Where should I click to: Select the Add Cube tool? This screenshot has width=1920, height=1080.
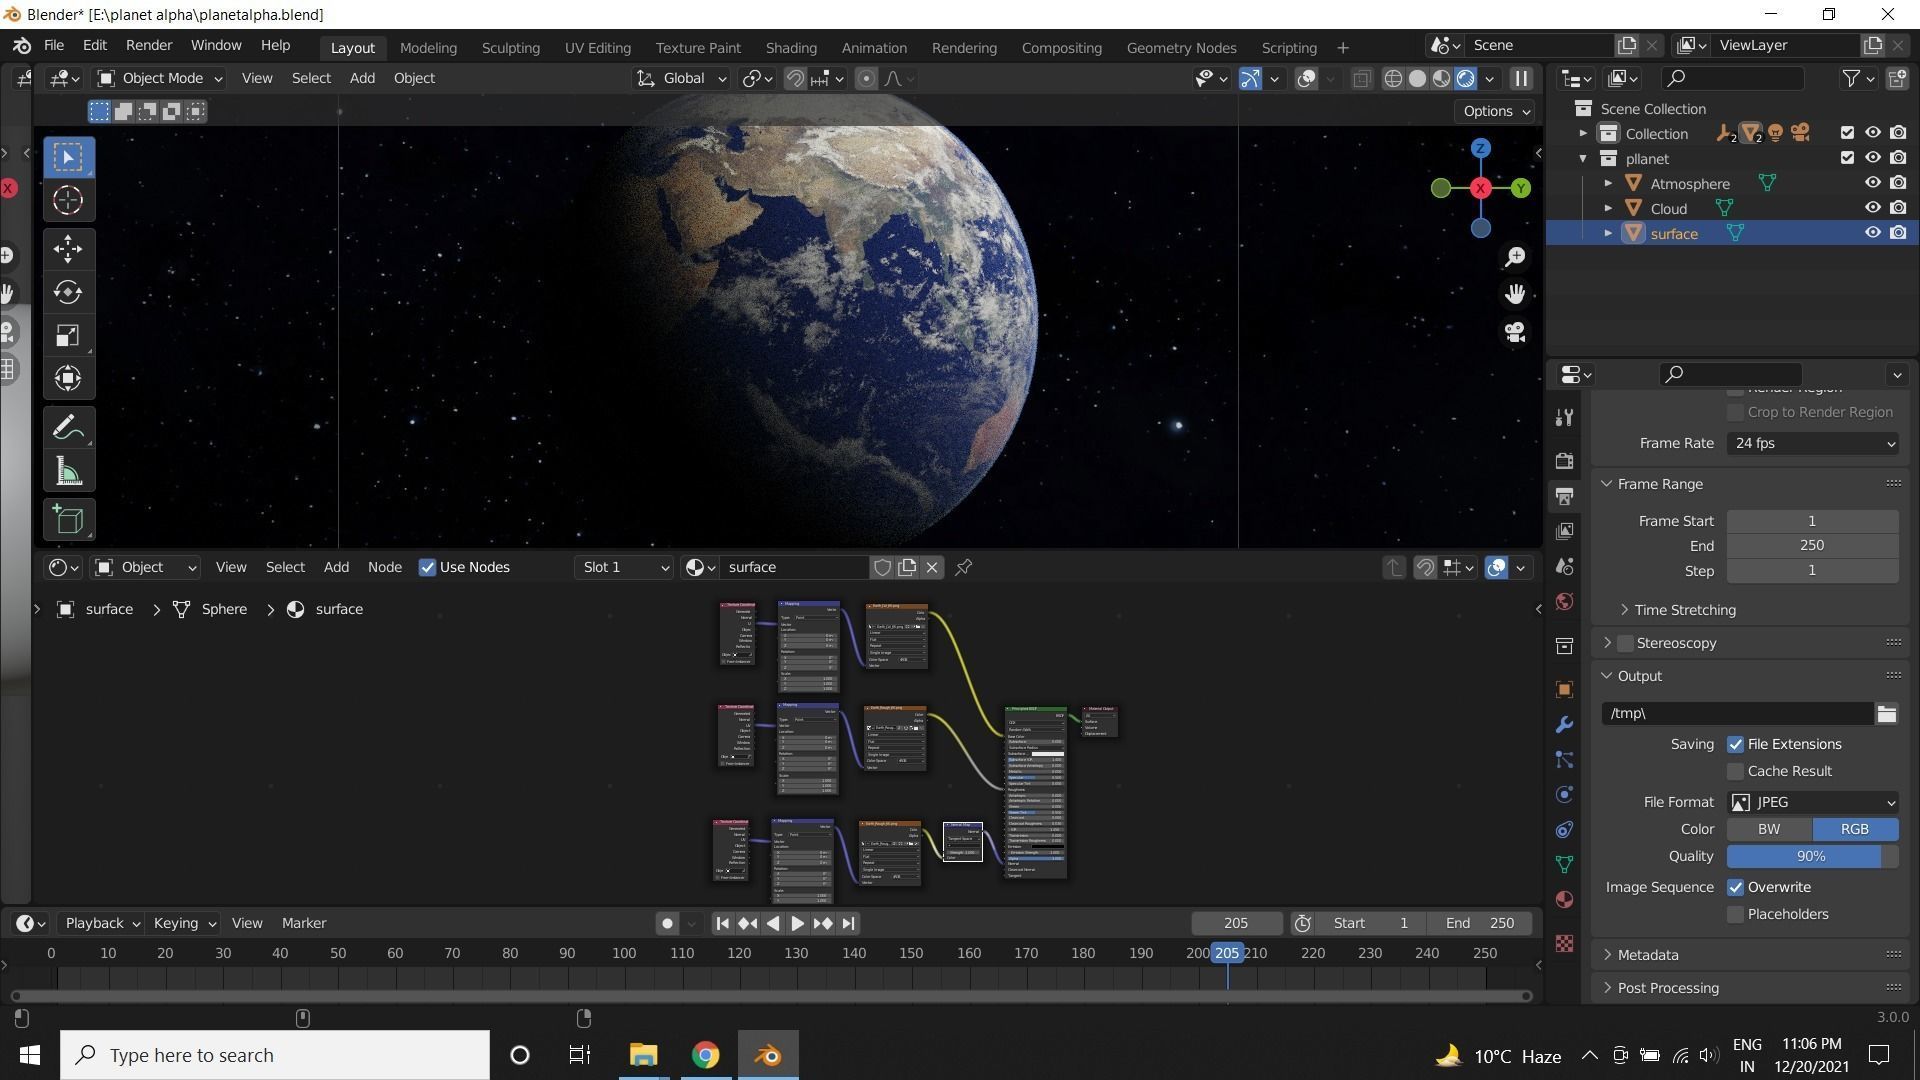[68, 519]
